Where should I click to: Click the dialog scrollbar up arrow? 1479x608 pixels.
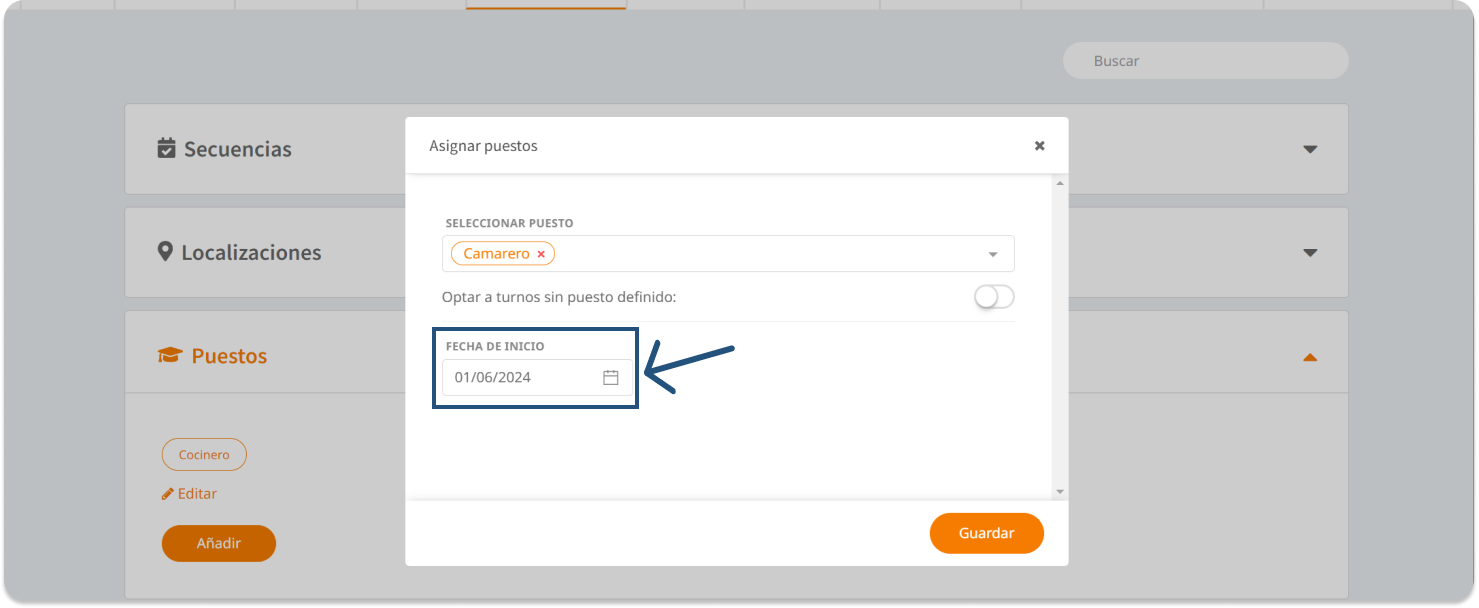[1060, 183]
